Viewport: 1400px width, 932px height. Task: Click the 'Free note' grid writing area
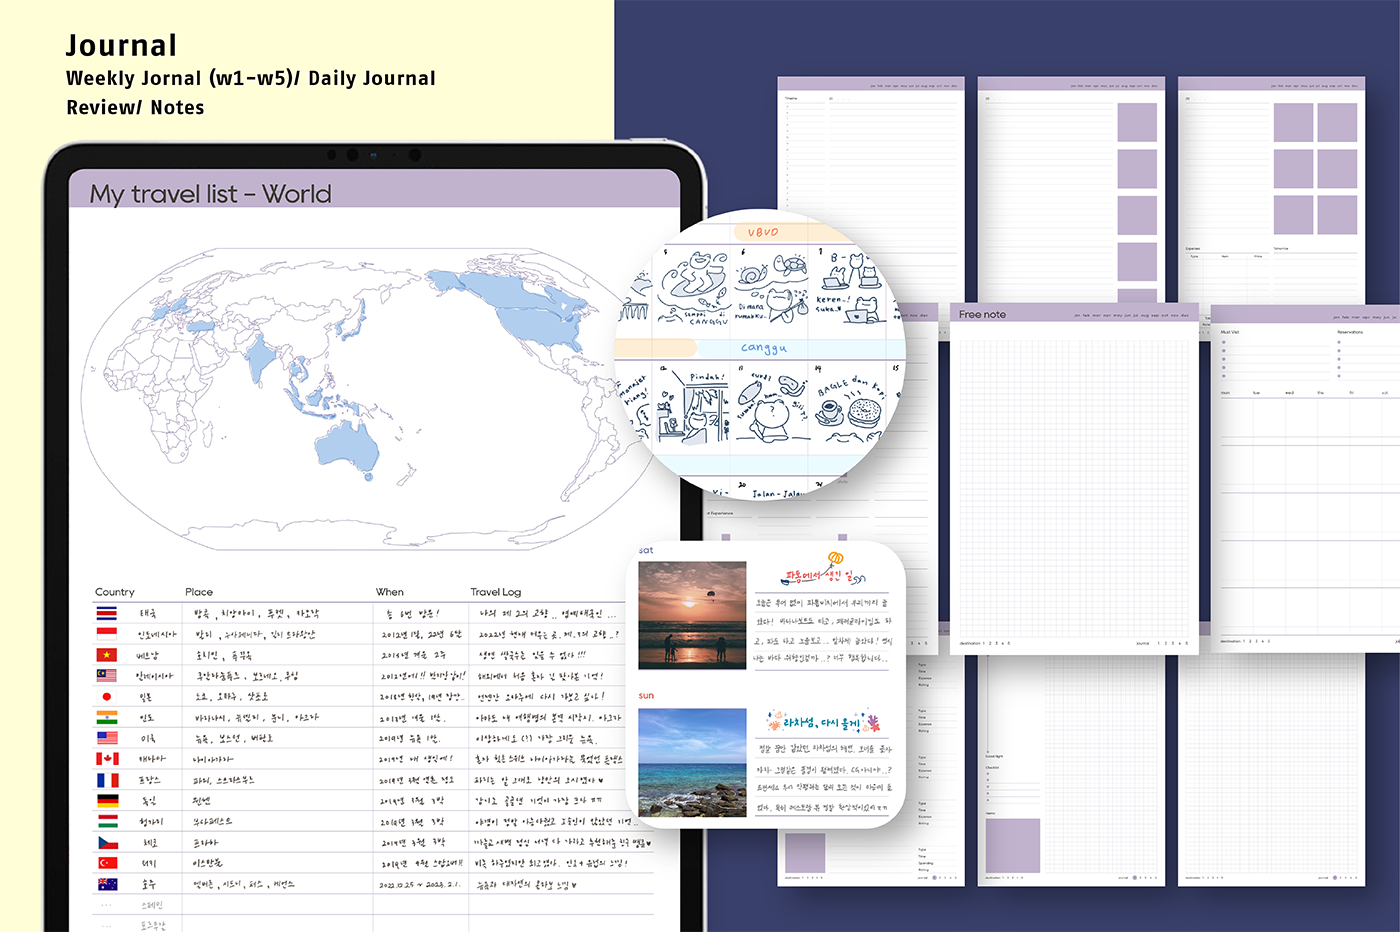[x=1072, y=480]
